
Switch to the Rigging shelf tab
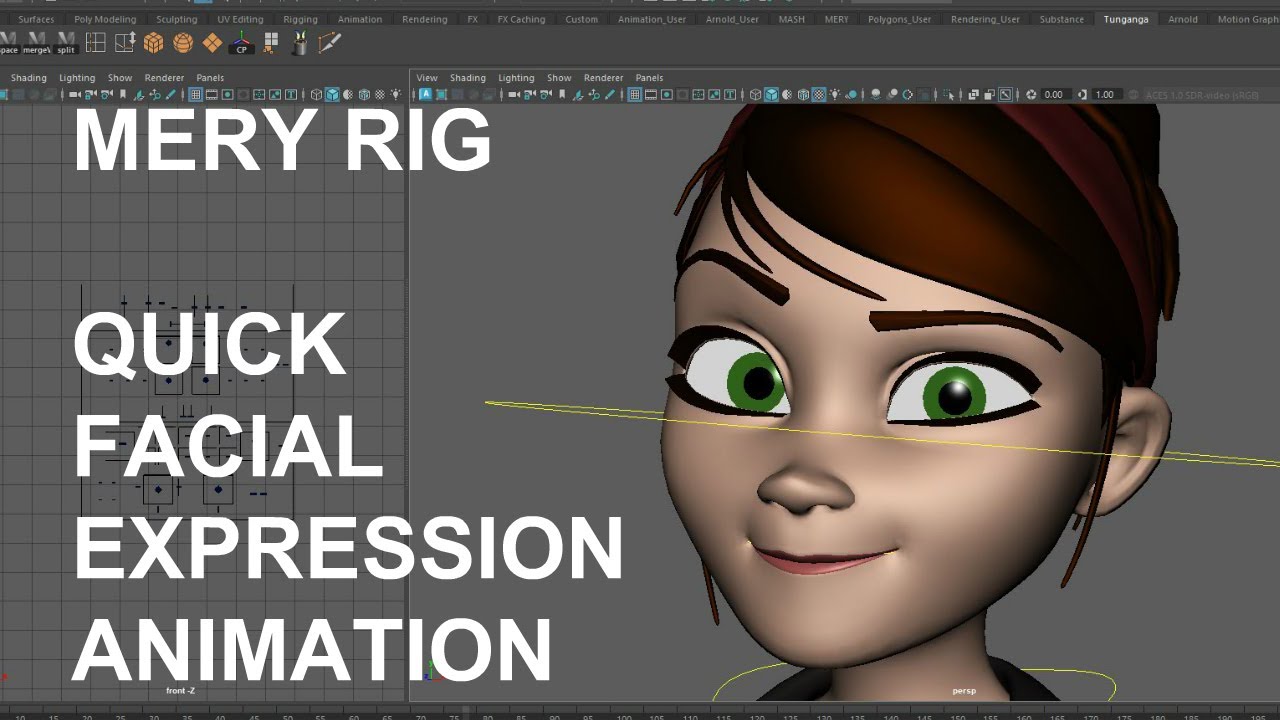(300, 19)
